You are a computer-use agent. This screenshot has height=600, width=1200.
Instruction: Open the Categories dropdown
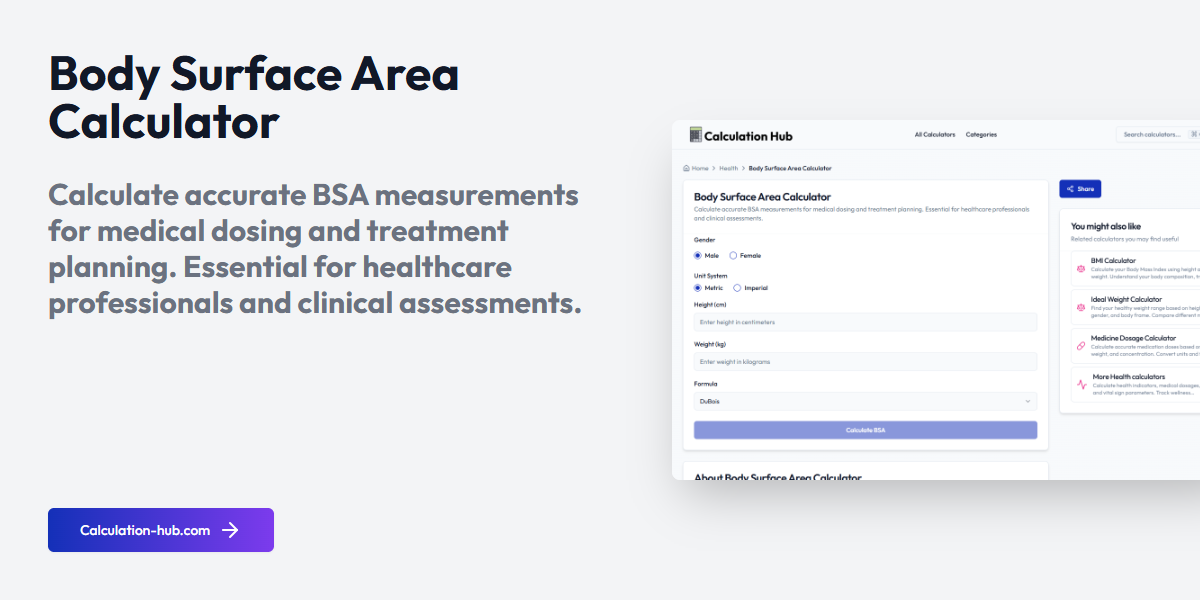(x=981, y=134)
